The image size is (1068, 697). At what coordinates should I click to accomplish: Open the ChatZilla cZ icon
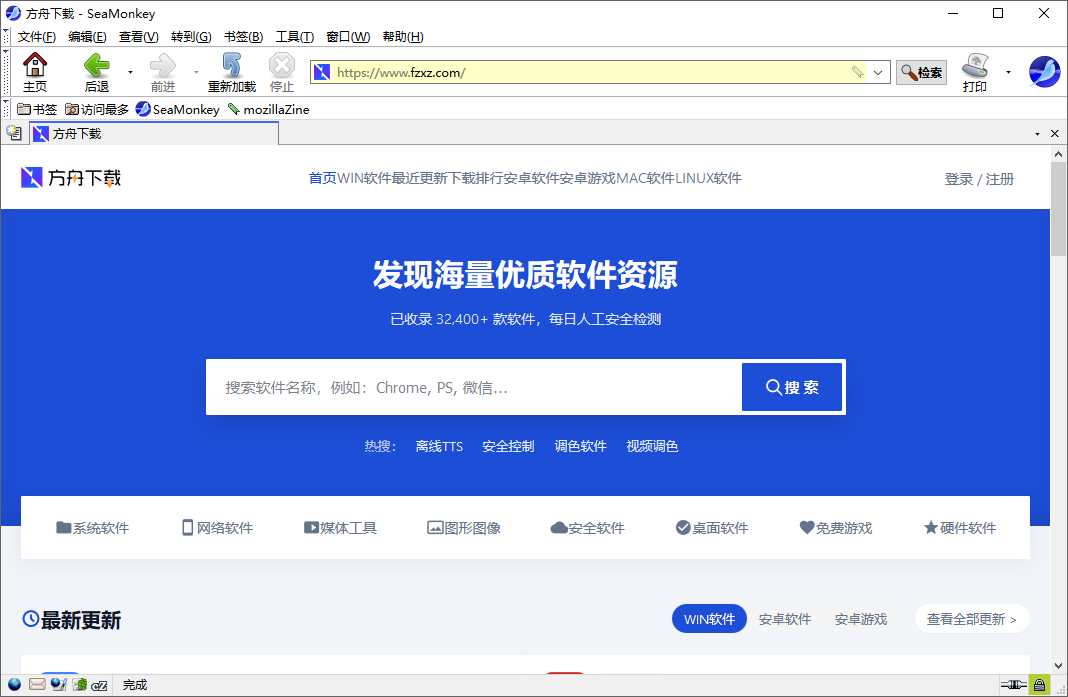tap(99, 685)
